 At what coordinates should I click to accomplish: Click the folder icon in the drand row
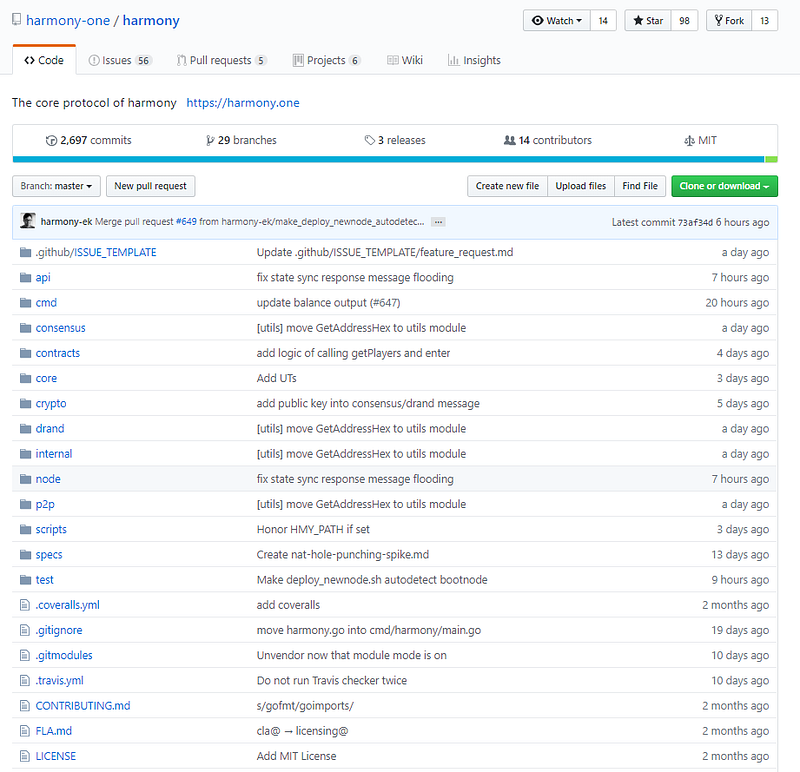pos(26,429)
